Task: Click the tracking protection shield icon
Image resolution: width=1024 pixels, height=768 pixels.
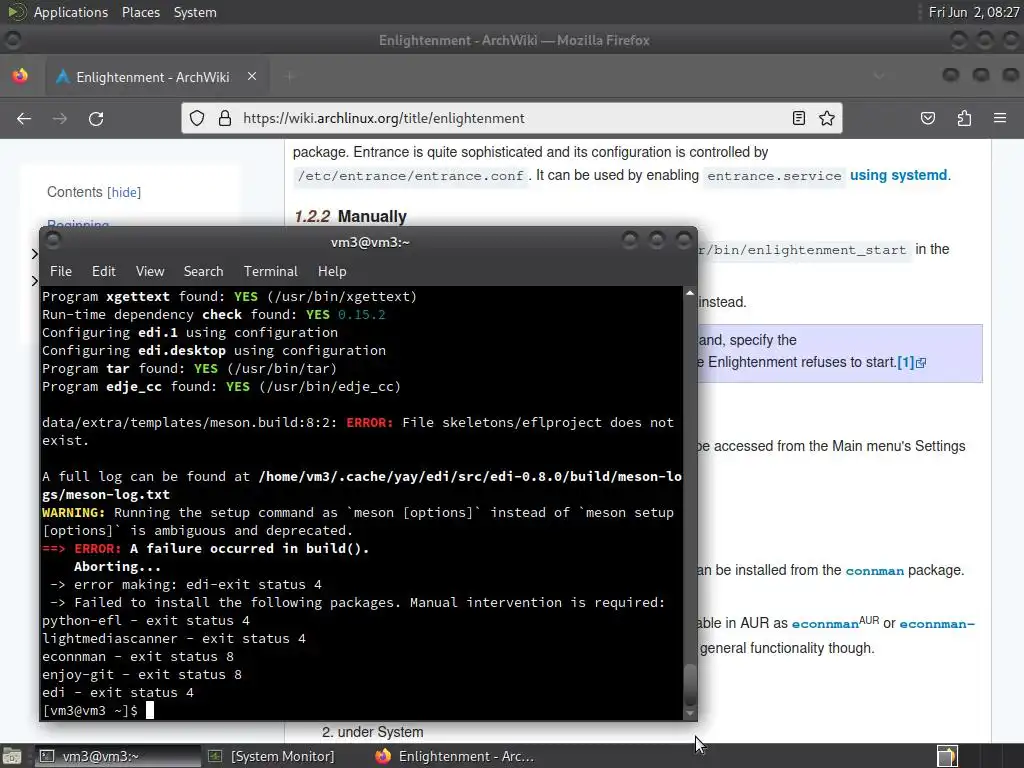Action: click(197, 118)
